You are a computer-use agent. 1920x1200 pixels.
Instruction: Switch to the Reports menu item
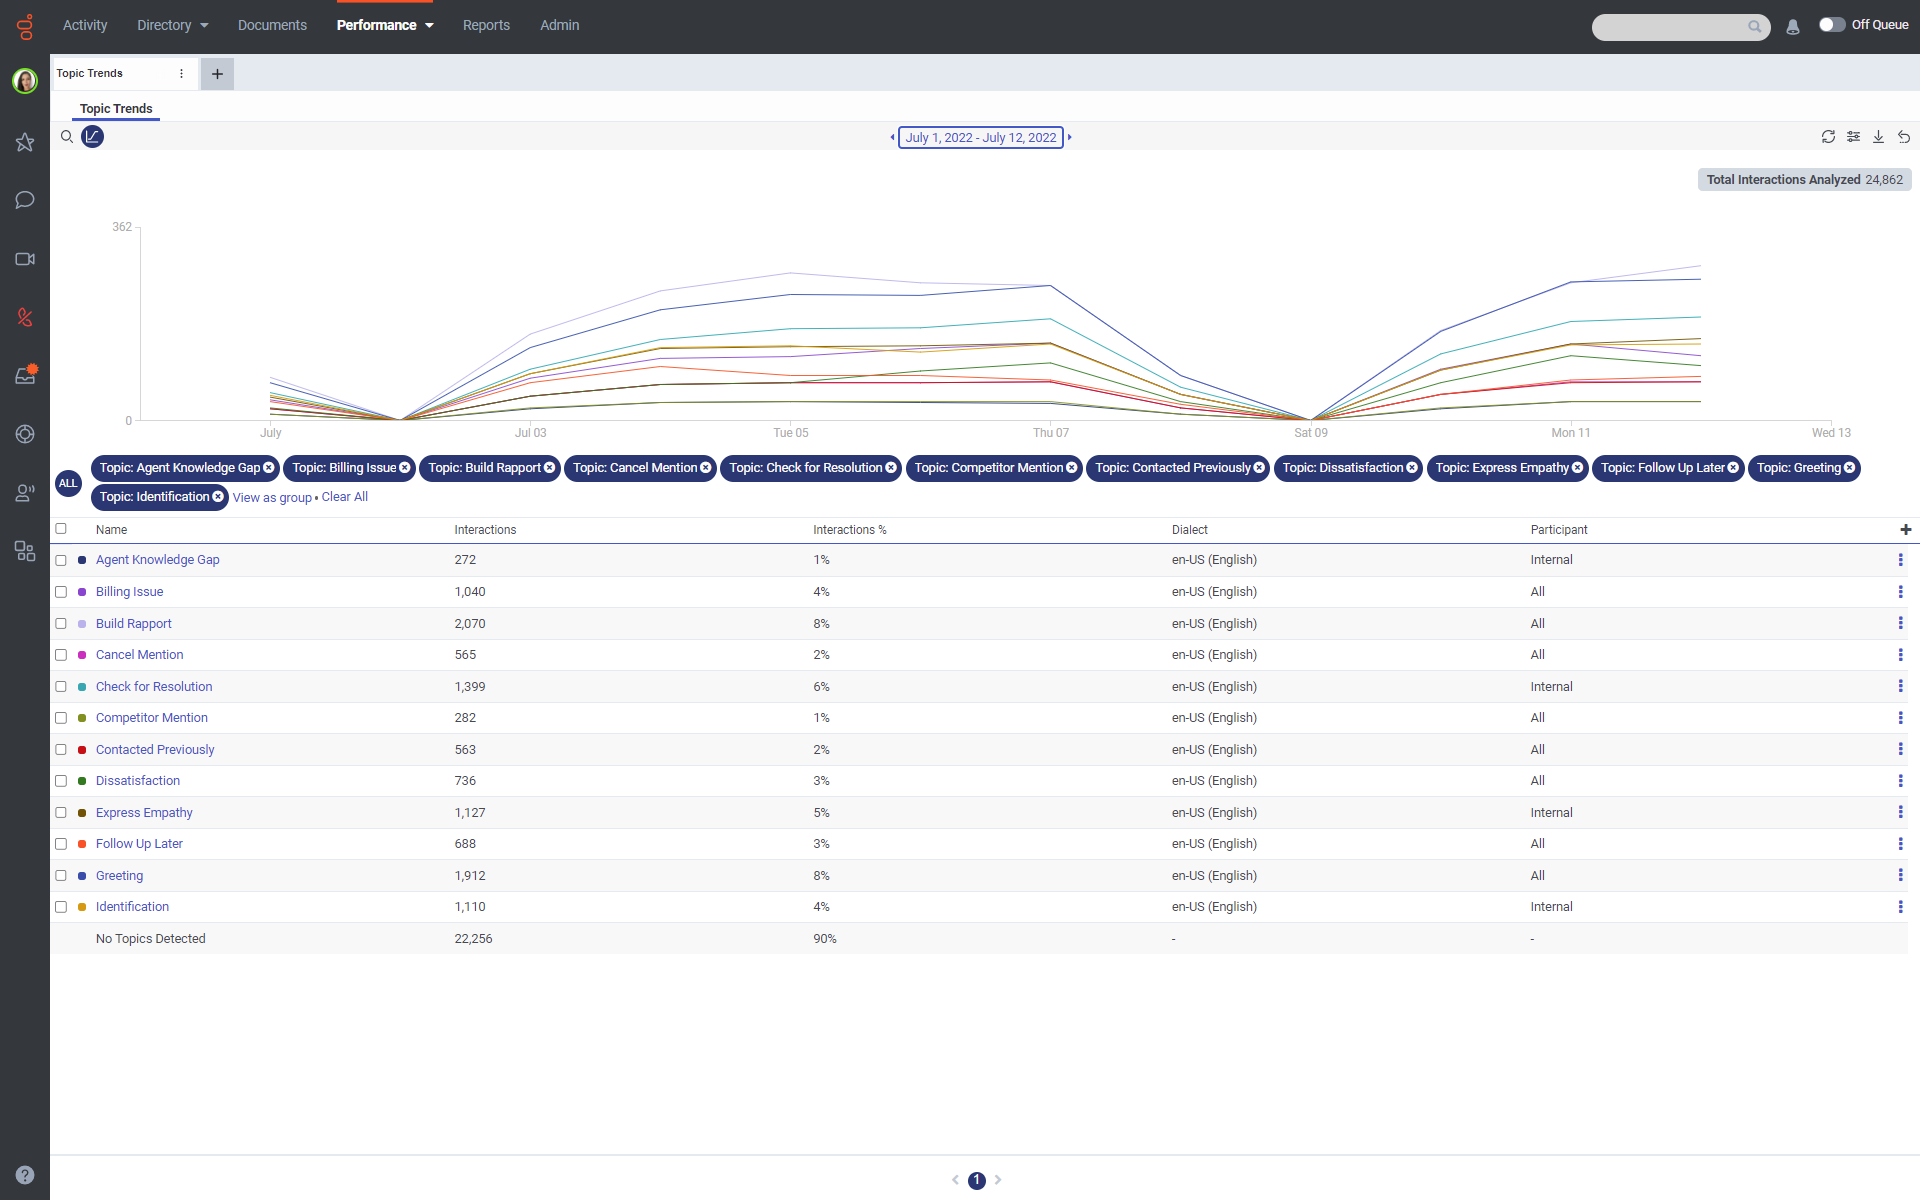(486, 25)
